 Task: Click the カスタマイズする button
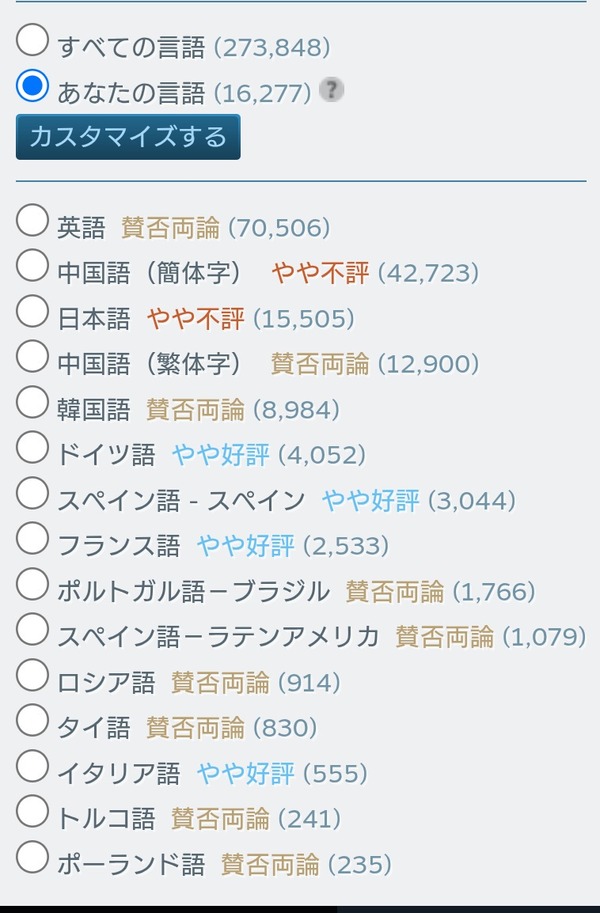[128, 137]
